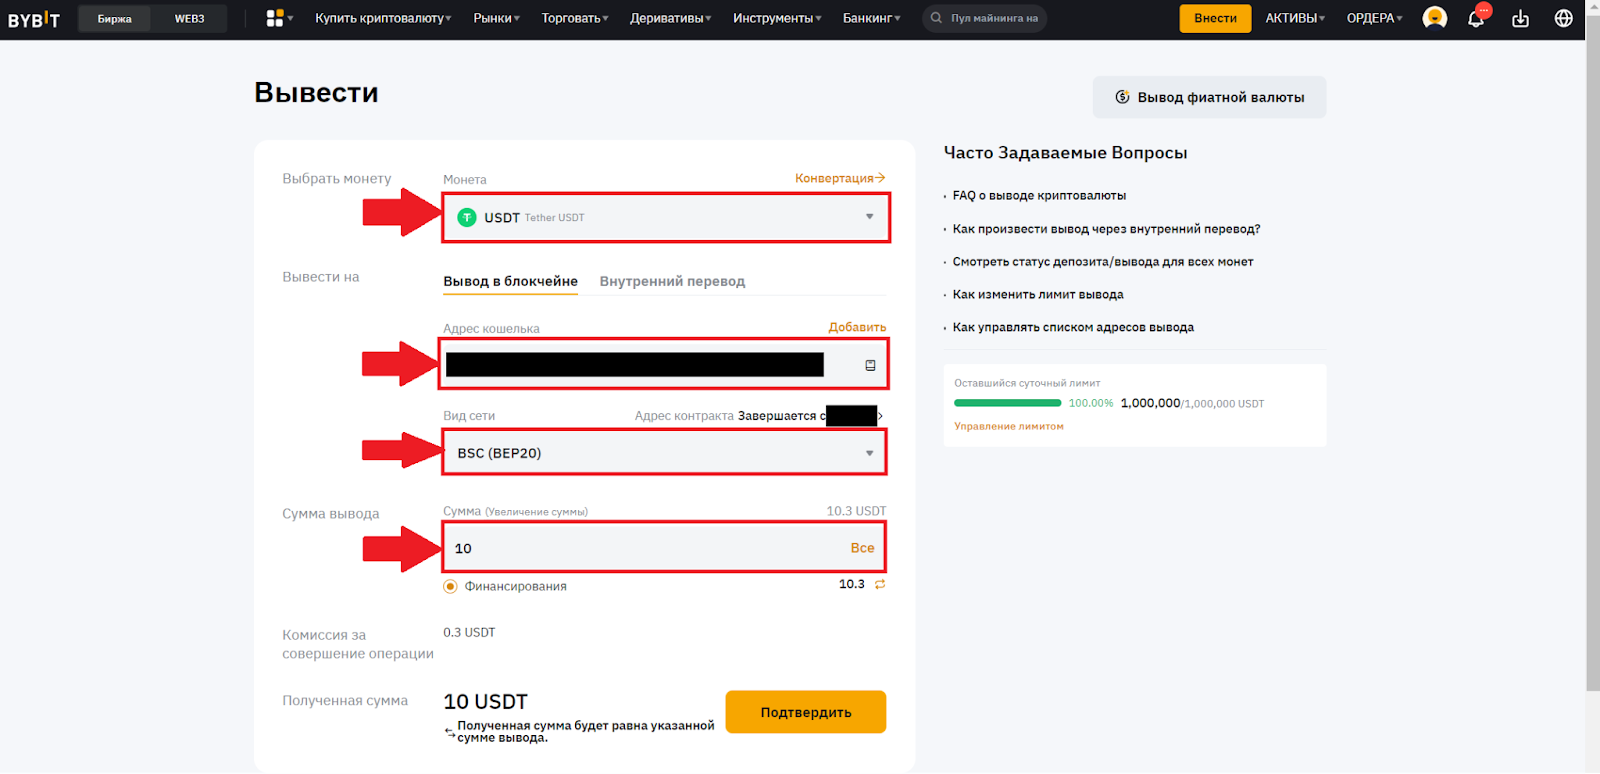The height and width of the screenshot is (774, 1600).
Task: Open the apps grid menu icon
Action: pyautogui.click(x=275, y=18)
